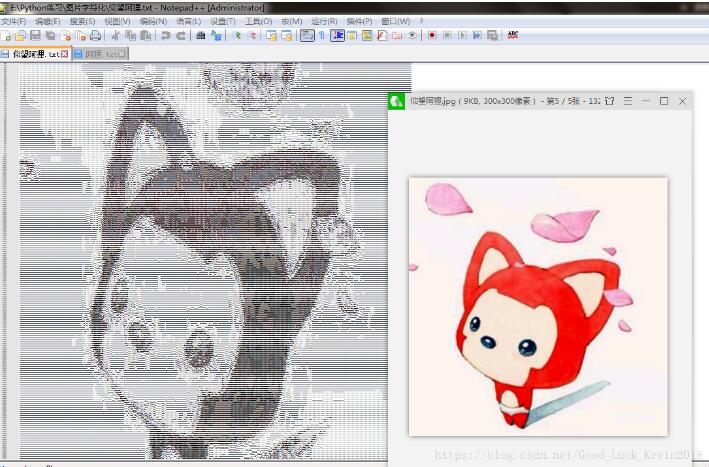
Task: Save the recorded macro icon
Action: tap(492, 36)
